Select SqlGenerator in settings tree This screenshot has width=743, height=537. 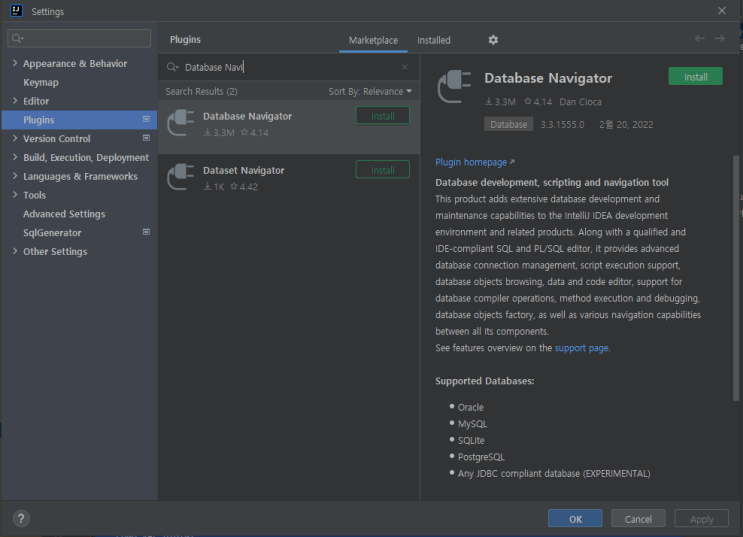52,233
